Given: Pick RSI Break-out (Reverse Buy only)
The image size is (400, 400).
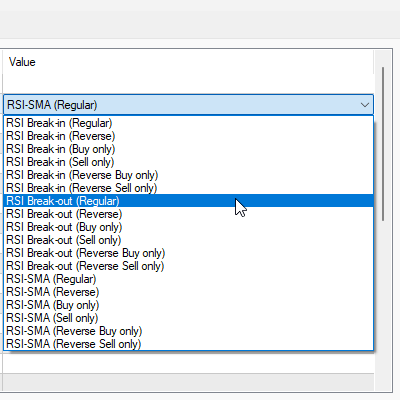Looking at the screenshot, I should [x=189, y=253].
